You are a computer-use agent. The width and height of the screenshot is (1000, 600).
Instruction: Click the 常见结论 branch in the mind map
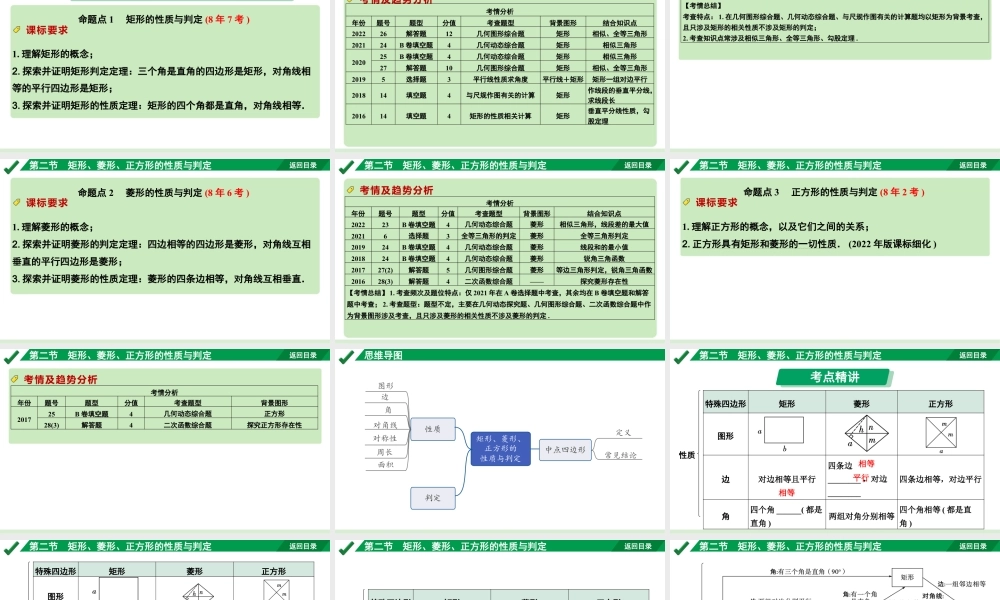click(x=623, y=455)
